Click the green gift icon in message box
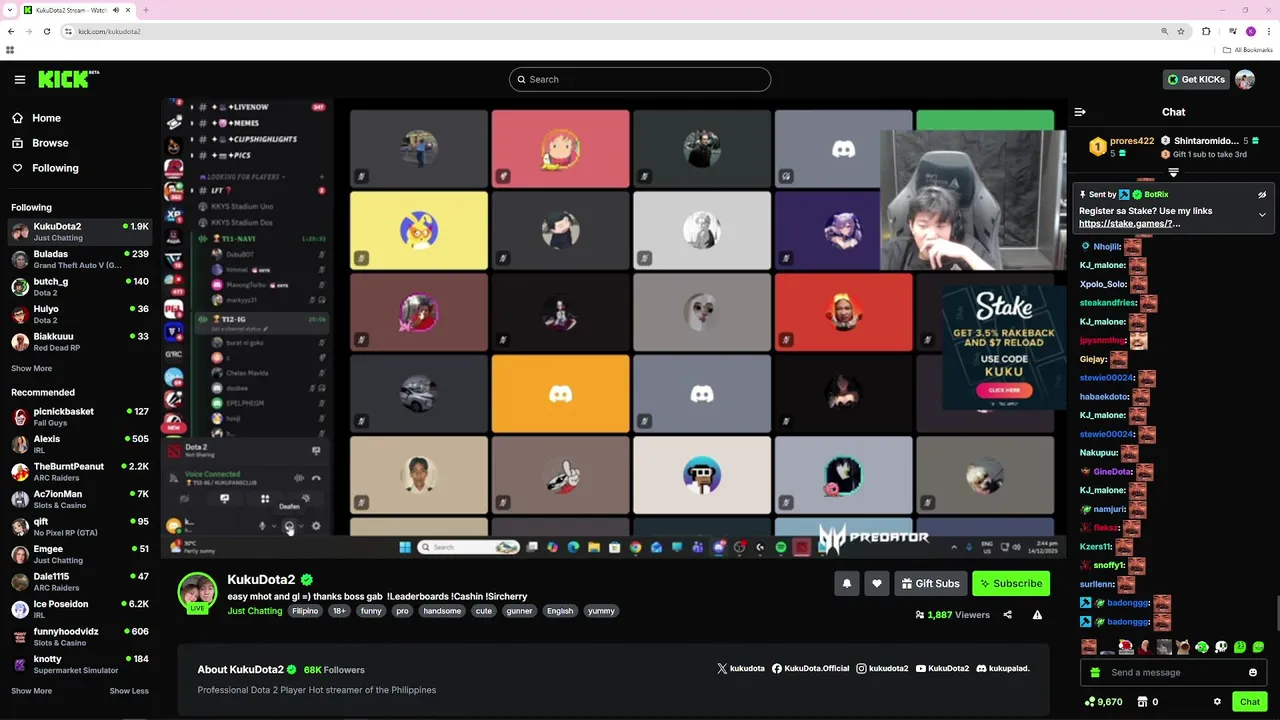The image size is (1280, 720). [1095, 673]
